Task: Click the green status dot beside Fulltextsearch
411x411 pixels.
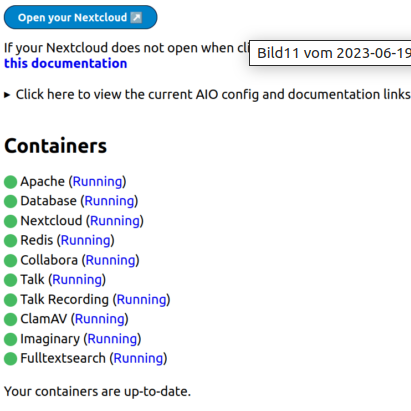Action: pos(10,359)
